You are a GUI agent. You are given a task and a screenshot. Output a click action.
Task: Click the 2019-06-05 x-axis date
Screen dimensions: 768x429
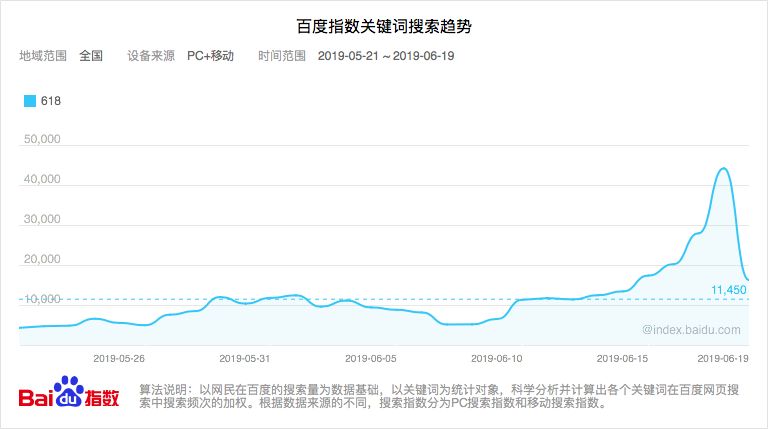pos(371,358)
